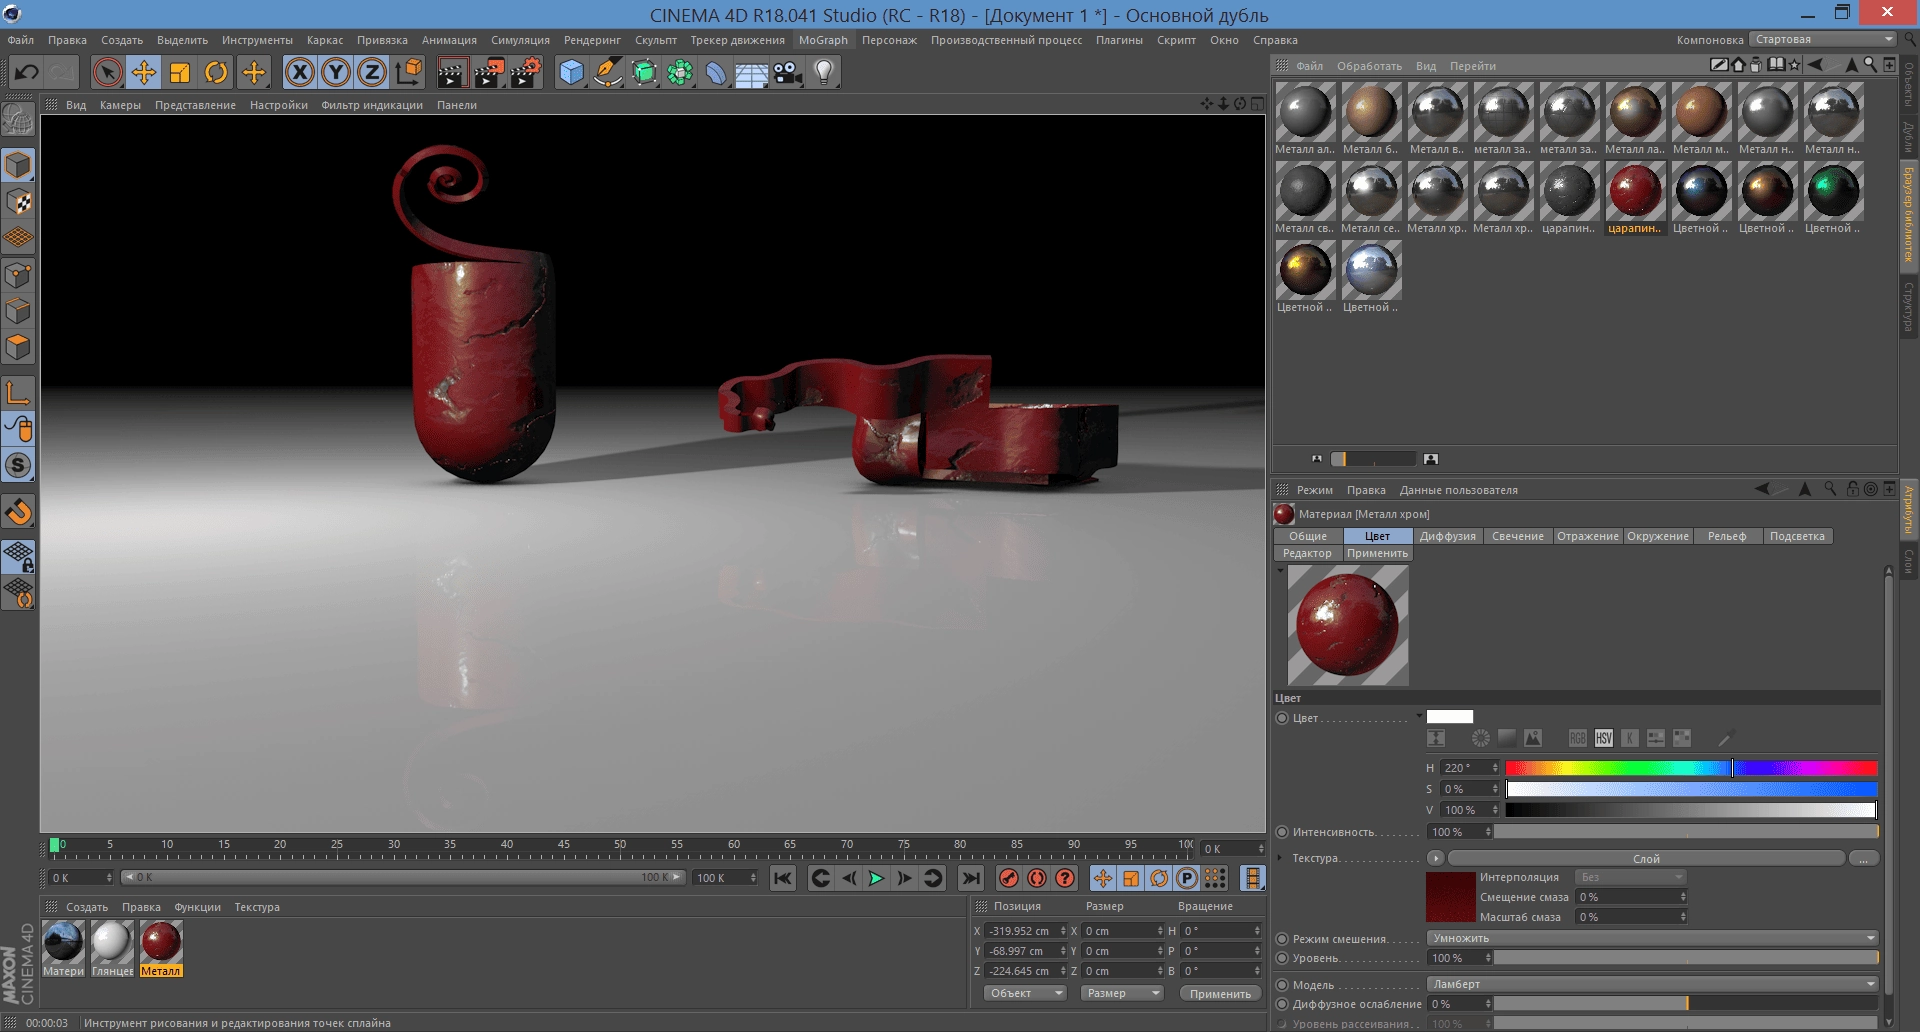This screenshot has height=1032, width=1920.
Task: Open Интерполяция dropdown
Action: 1631,877
